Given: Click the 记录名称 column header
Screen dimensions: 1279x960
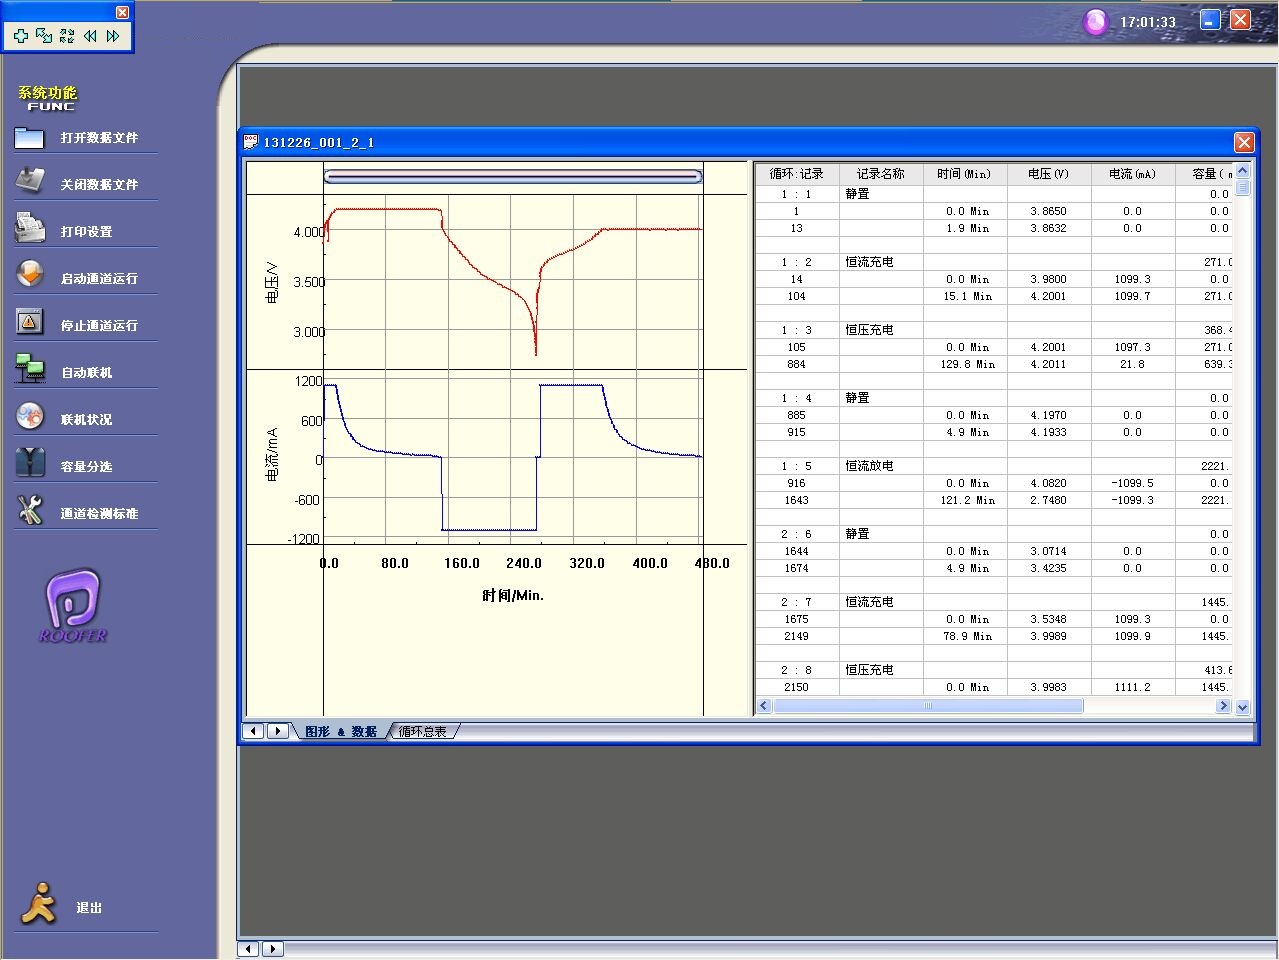Looking at the screenshot, I should pyautogui.click(x=881, y=174).
